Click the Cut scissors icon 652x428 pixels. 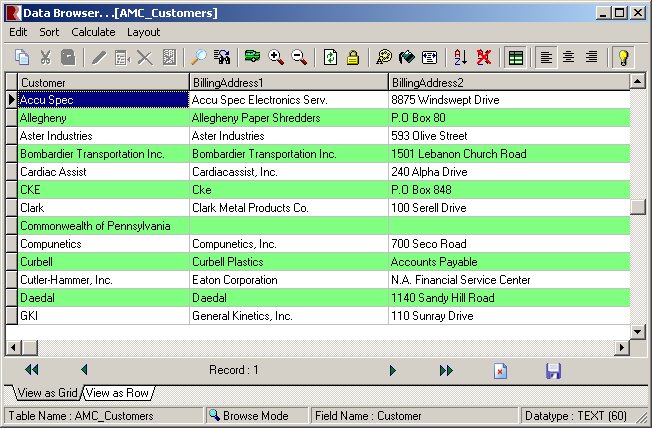pyautogui.click(x=45, y=57)
